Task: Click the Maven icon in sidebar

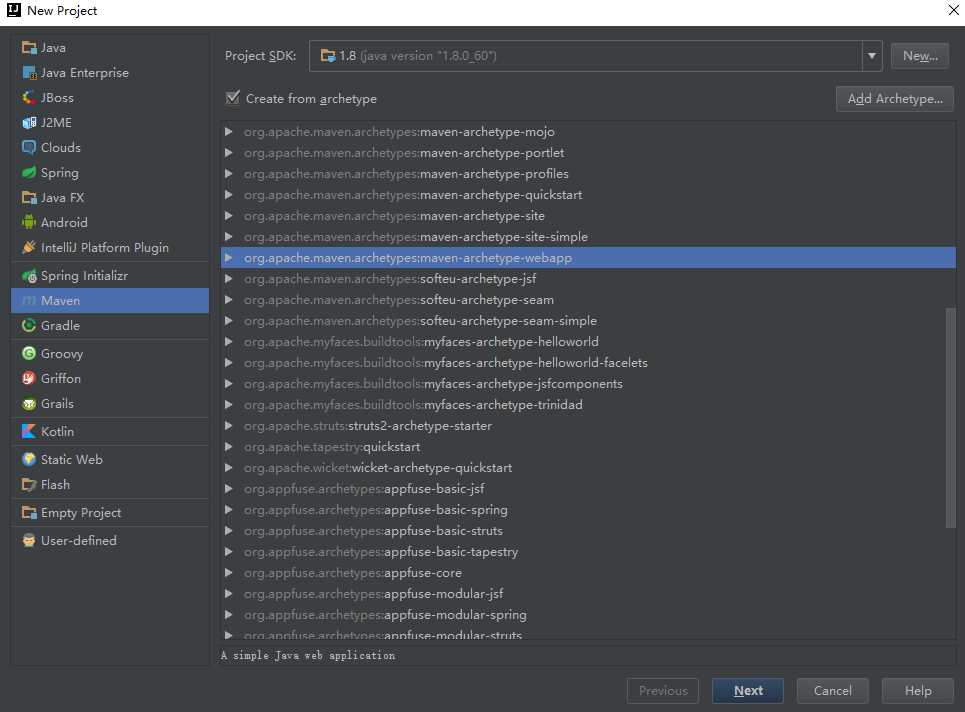Action: (29, 300)
